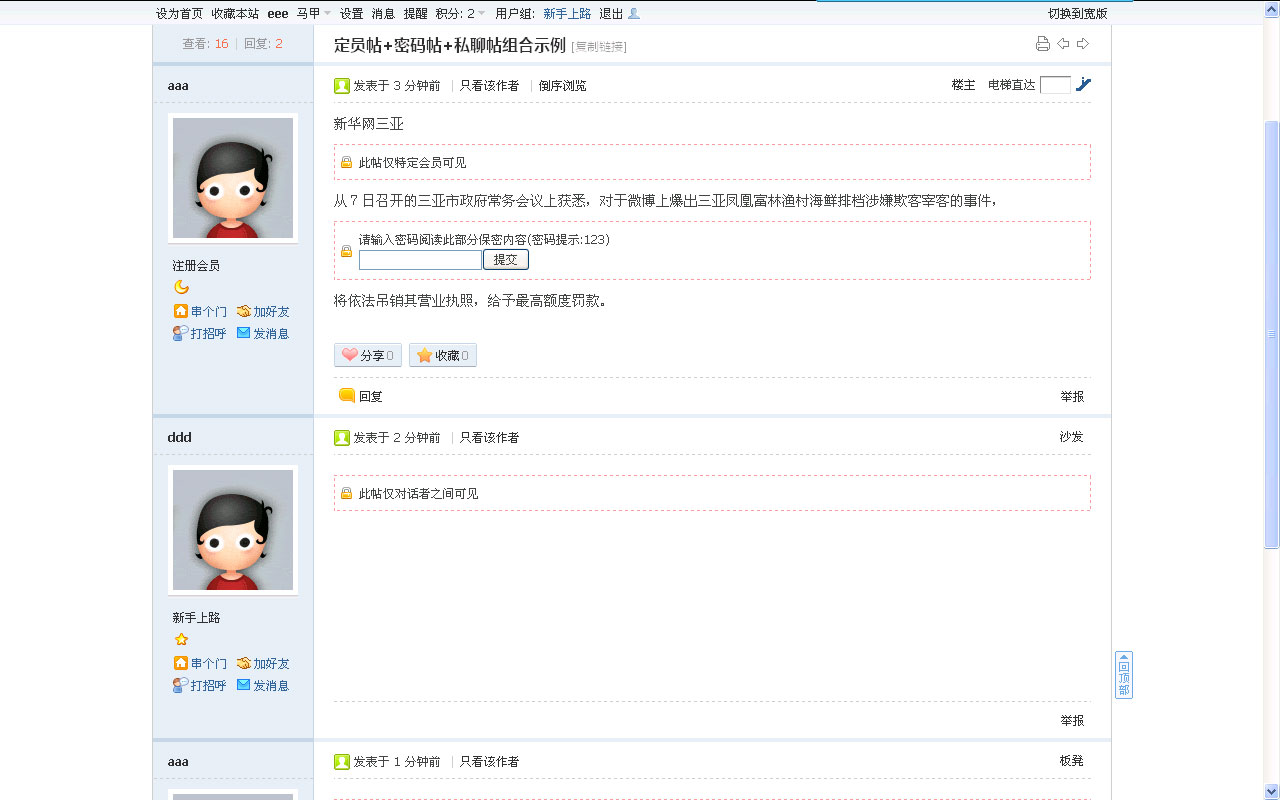The image size is (1280, 800).
Task: Click the yellow reply bubble icon 回复
Action: click(x=347, y=395)
